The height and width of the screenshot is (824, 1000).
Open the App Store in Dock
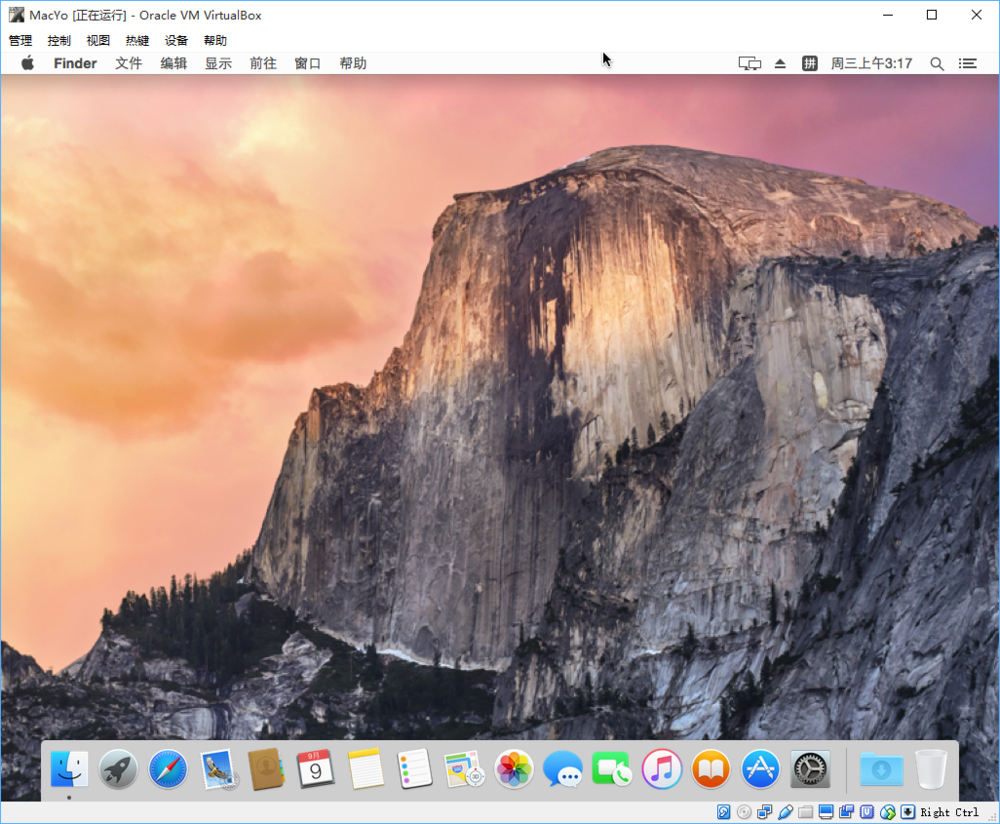pyautogui.click(x=760, y=769)
